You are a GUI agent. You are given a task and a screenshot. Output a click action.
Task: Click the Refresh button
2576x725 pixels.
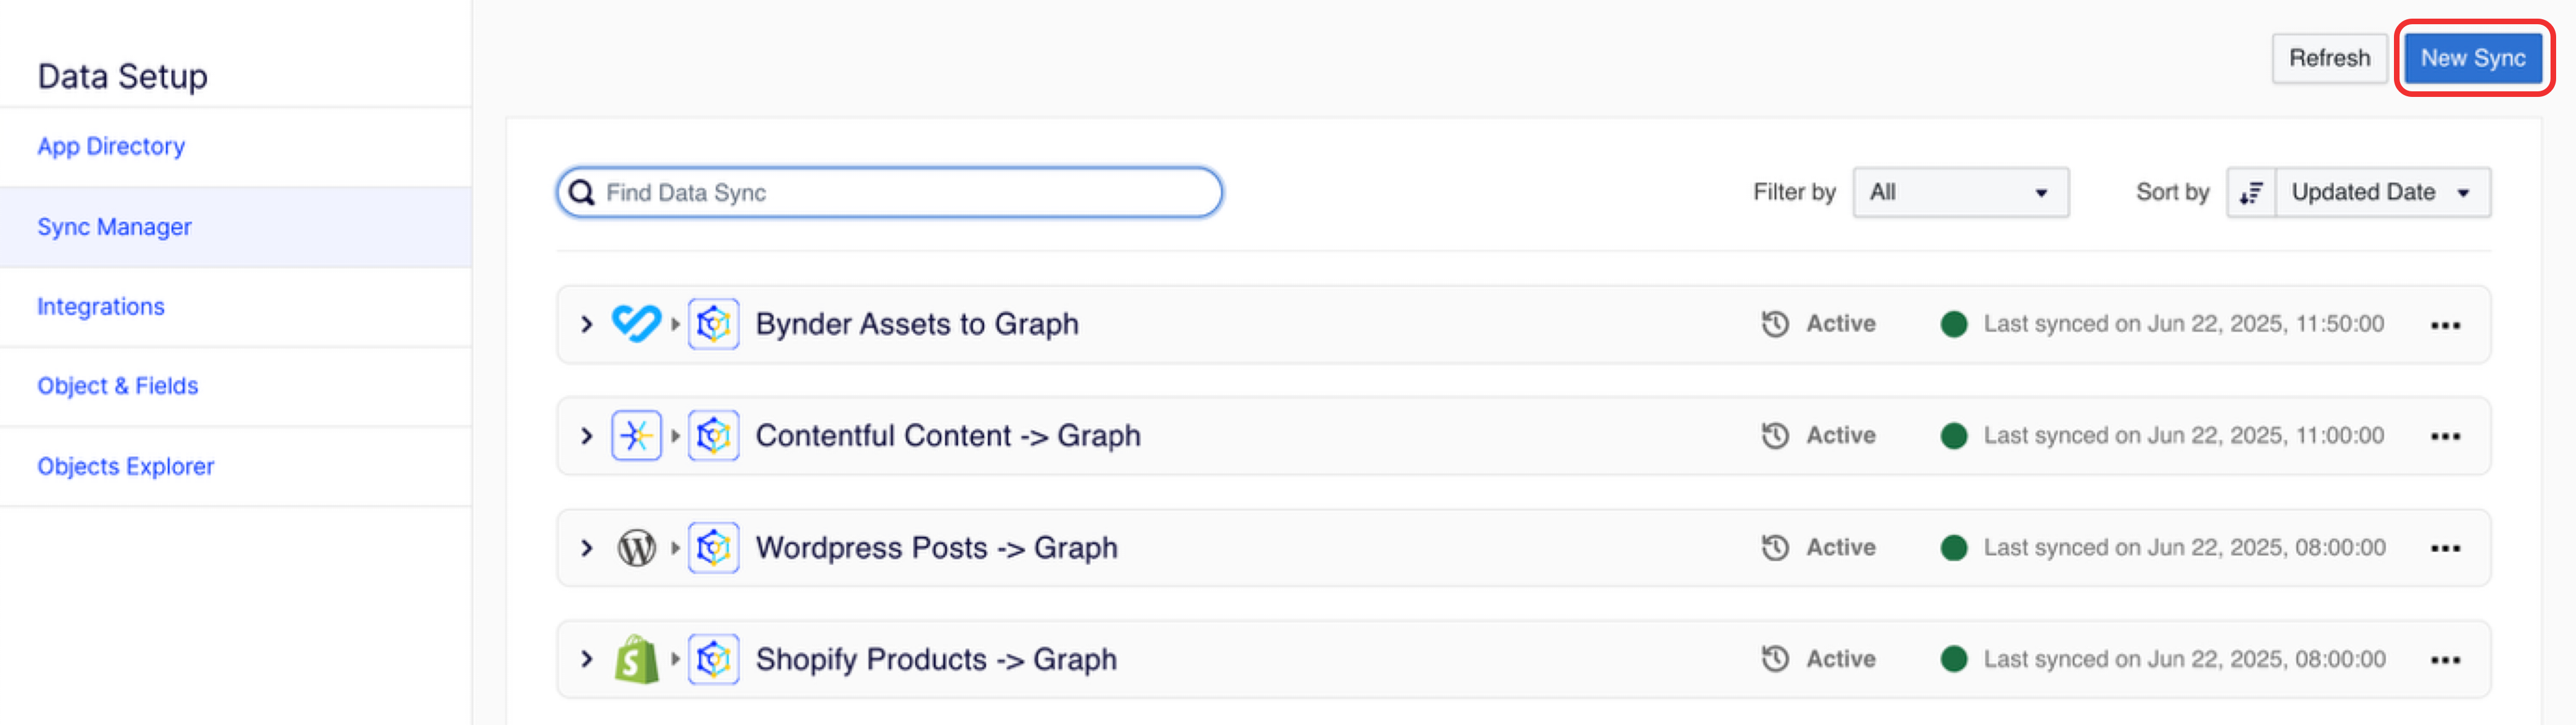pyautogui.click(x=2329, y=58)
